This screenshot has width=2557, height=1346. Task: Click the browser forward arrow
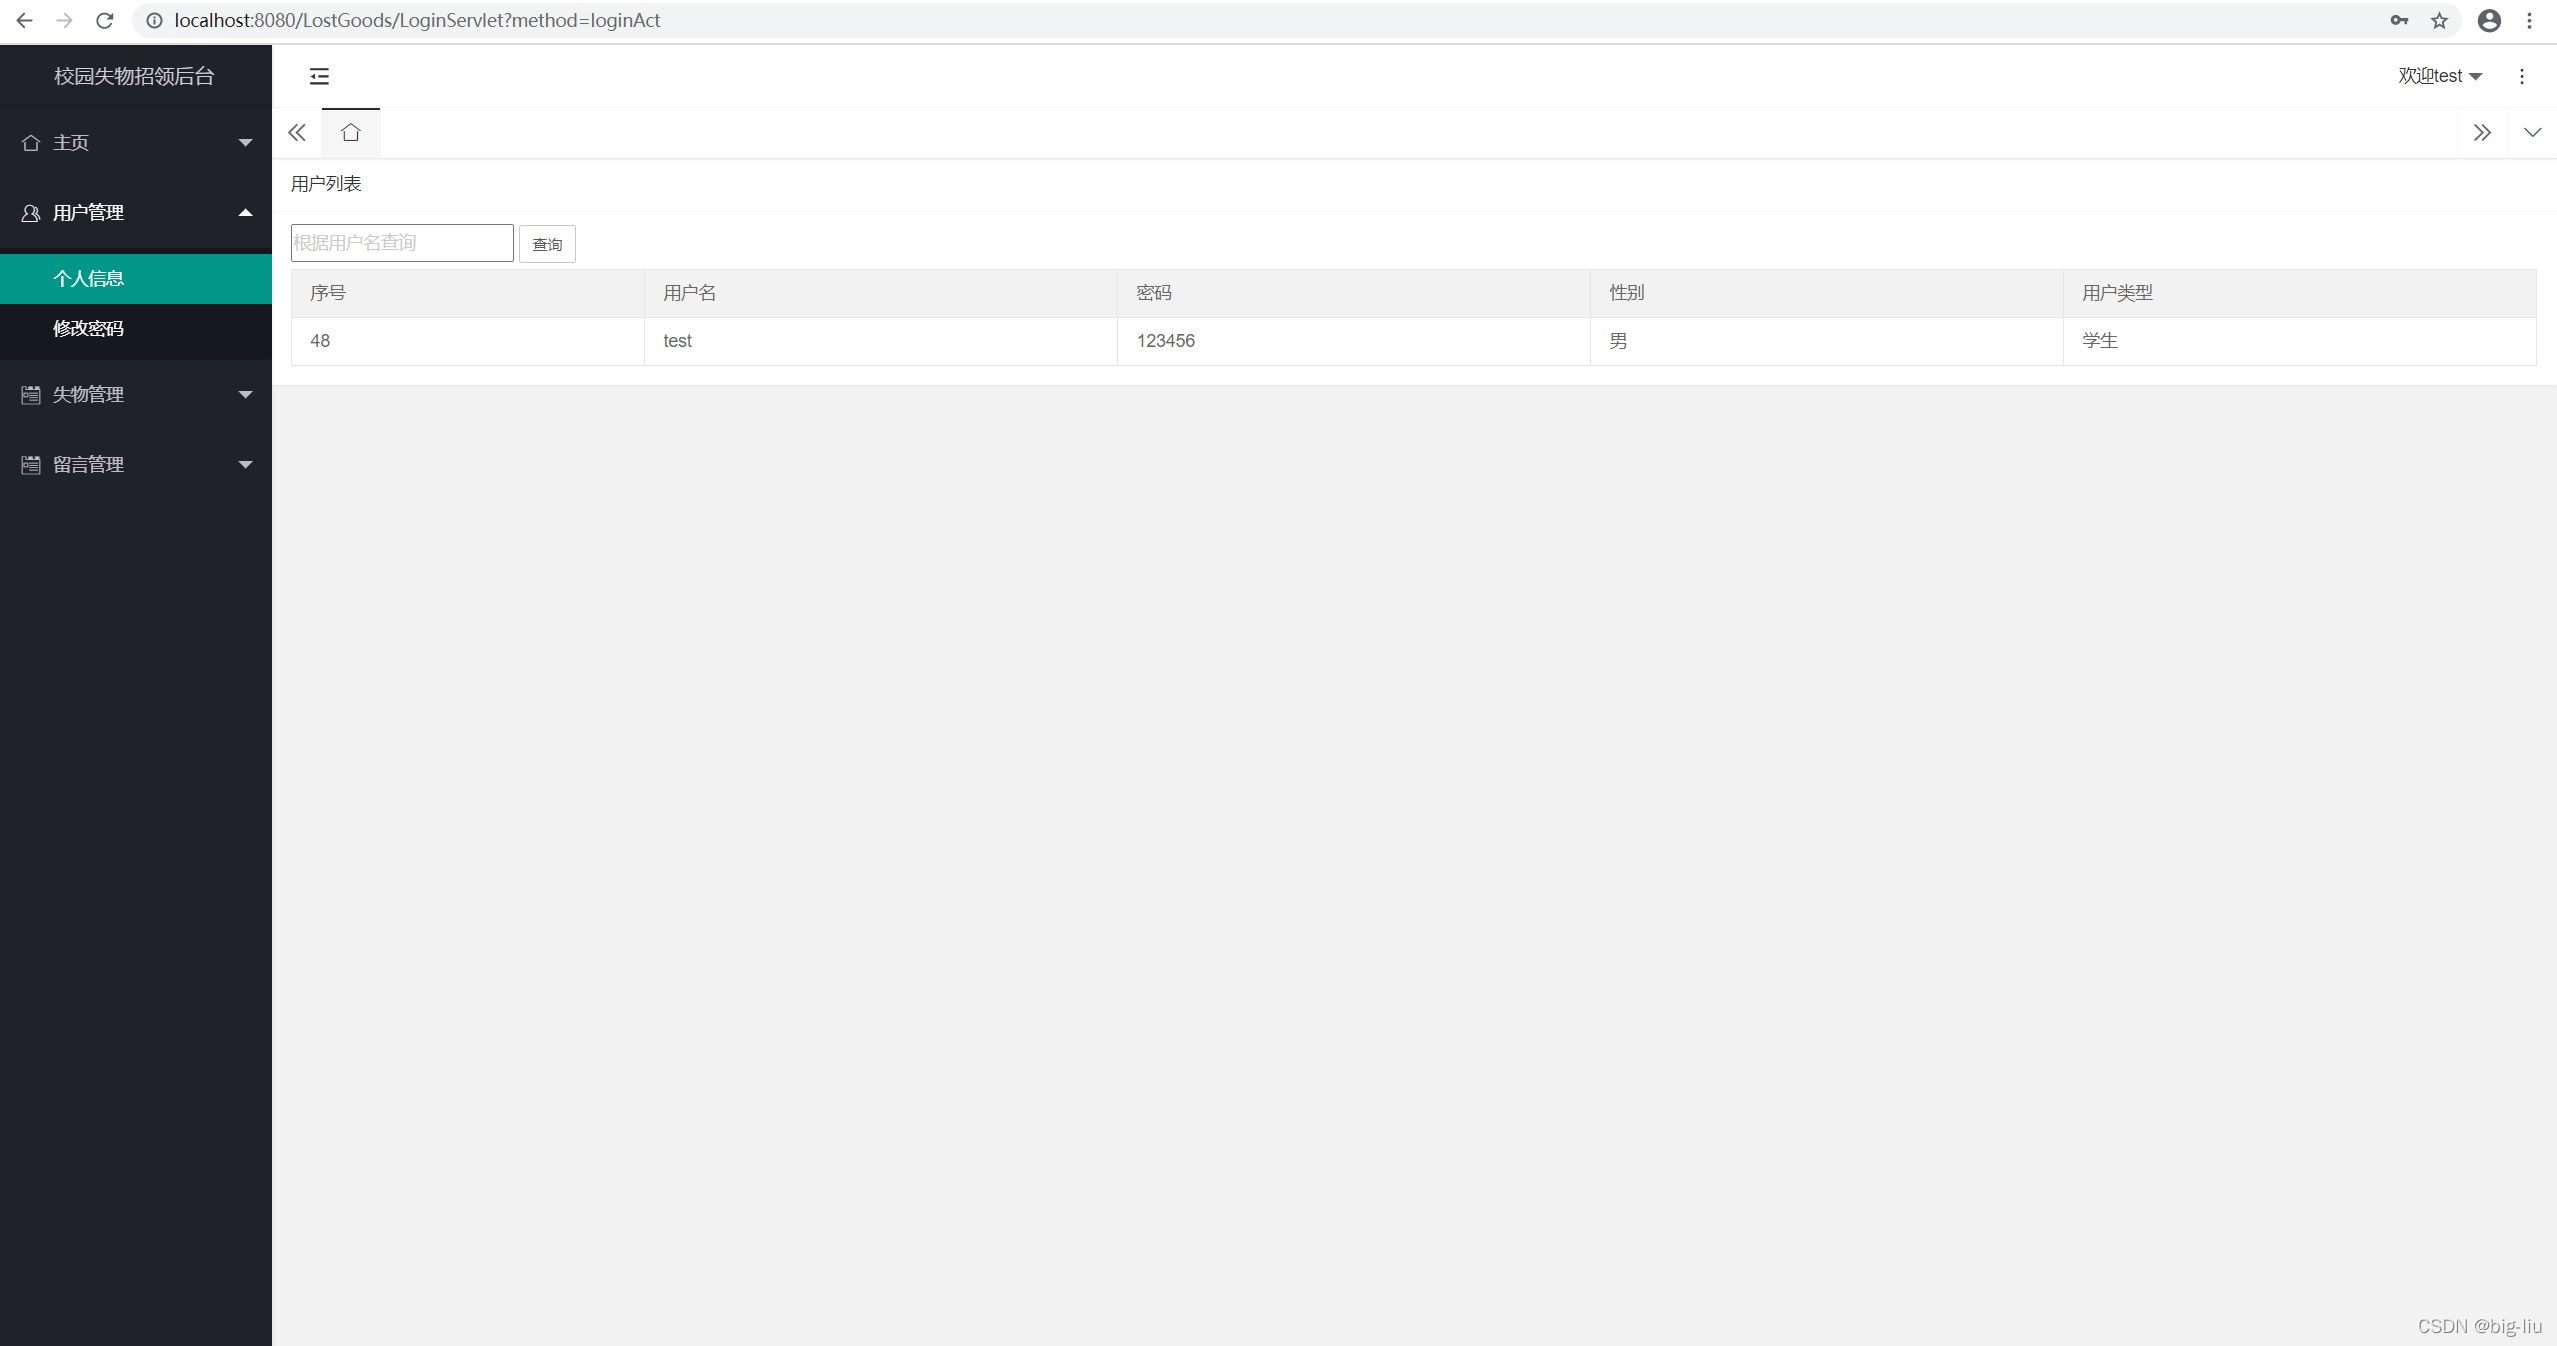click(64, 20)
